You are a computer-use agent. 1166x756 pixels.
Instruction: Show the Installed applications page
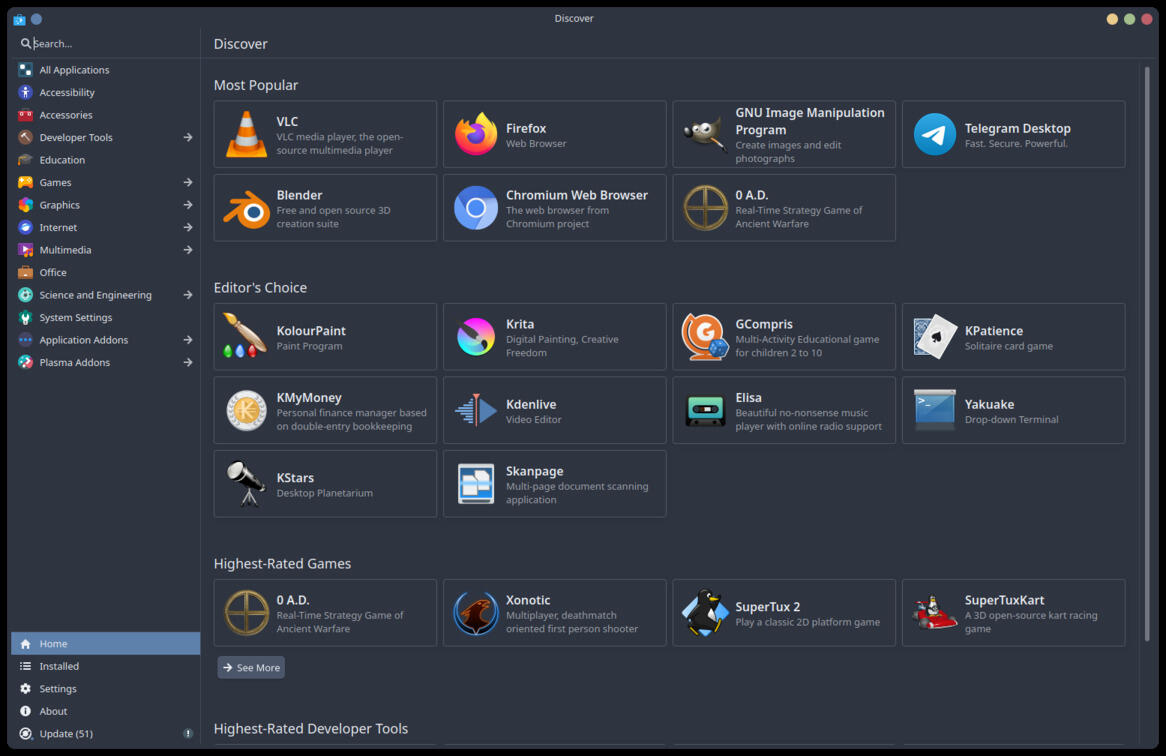(x=106, y=666)
